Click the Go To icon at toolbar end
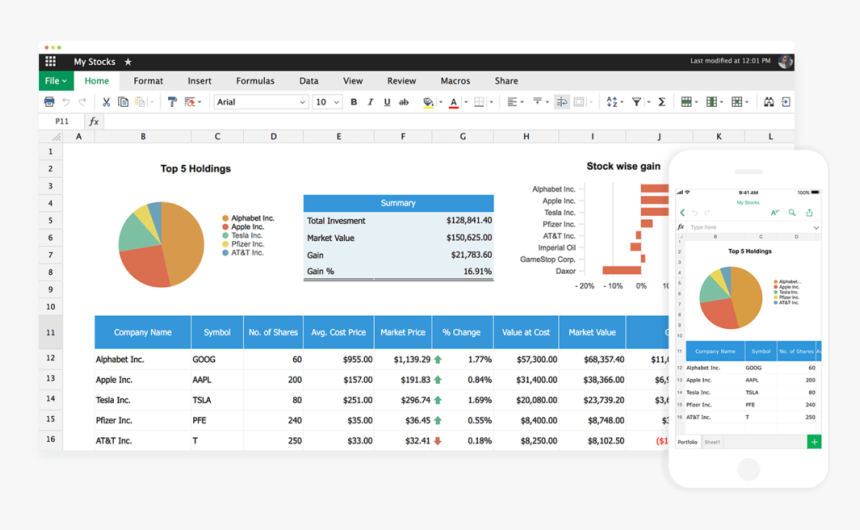The width and height of the screenshot is (860, 530). click(x=786, y=102)
